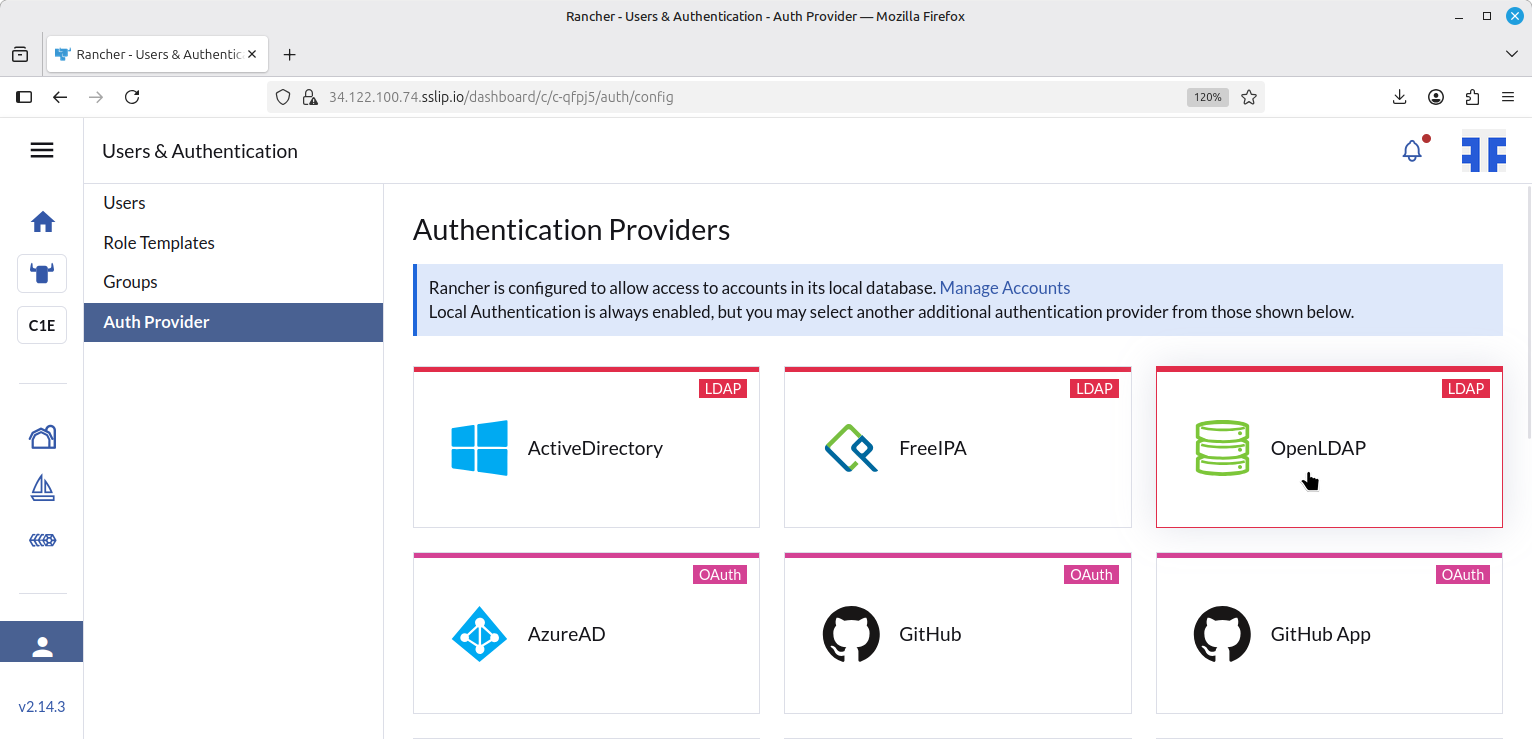Select the GitHub provider card
The width and height of the screenshot is (1532, 739).
pyautogui.click(x=958, y=633)
